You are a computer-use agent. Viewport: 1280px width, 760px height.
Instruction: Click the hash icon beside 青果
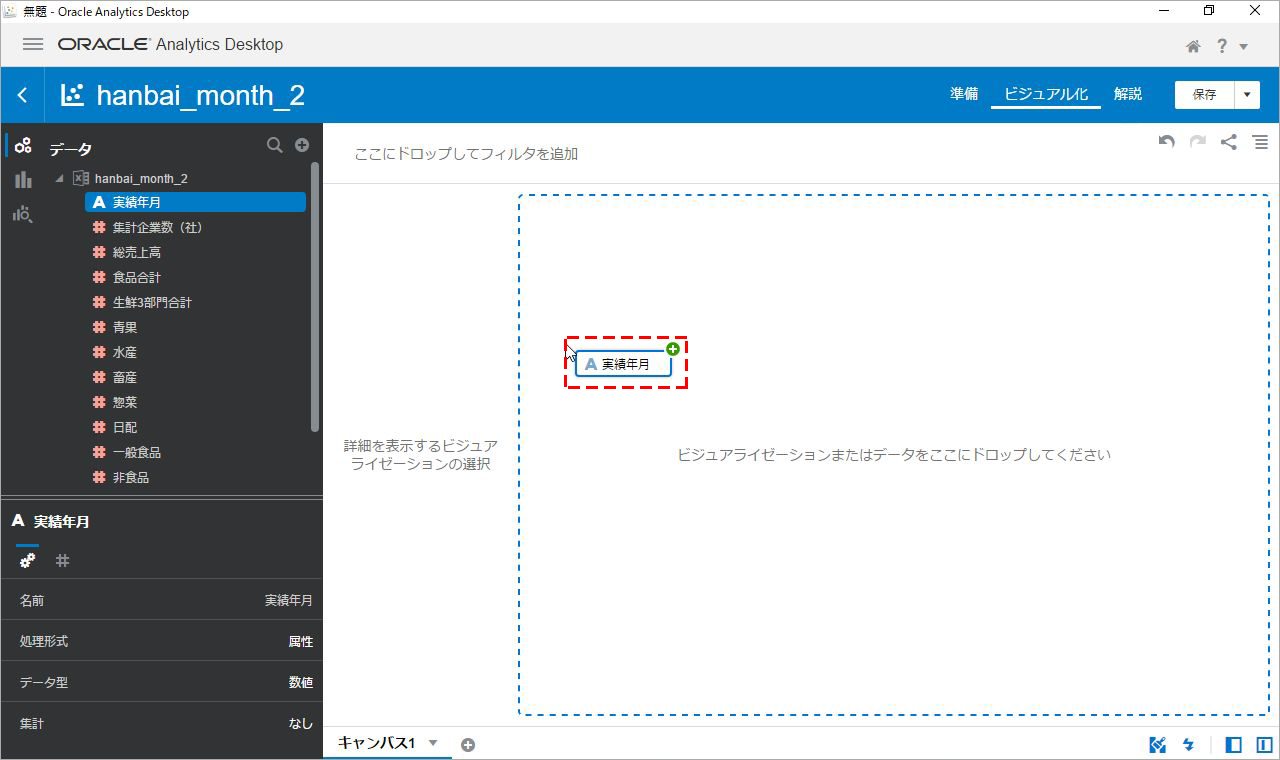[x=99, y=327]
